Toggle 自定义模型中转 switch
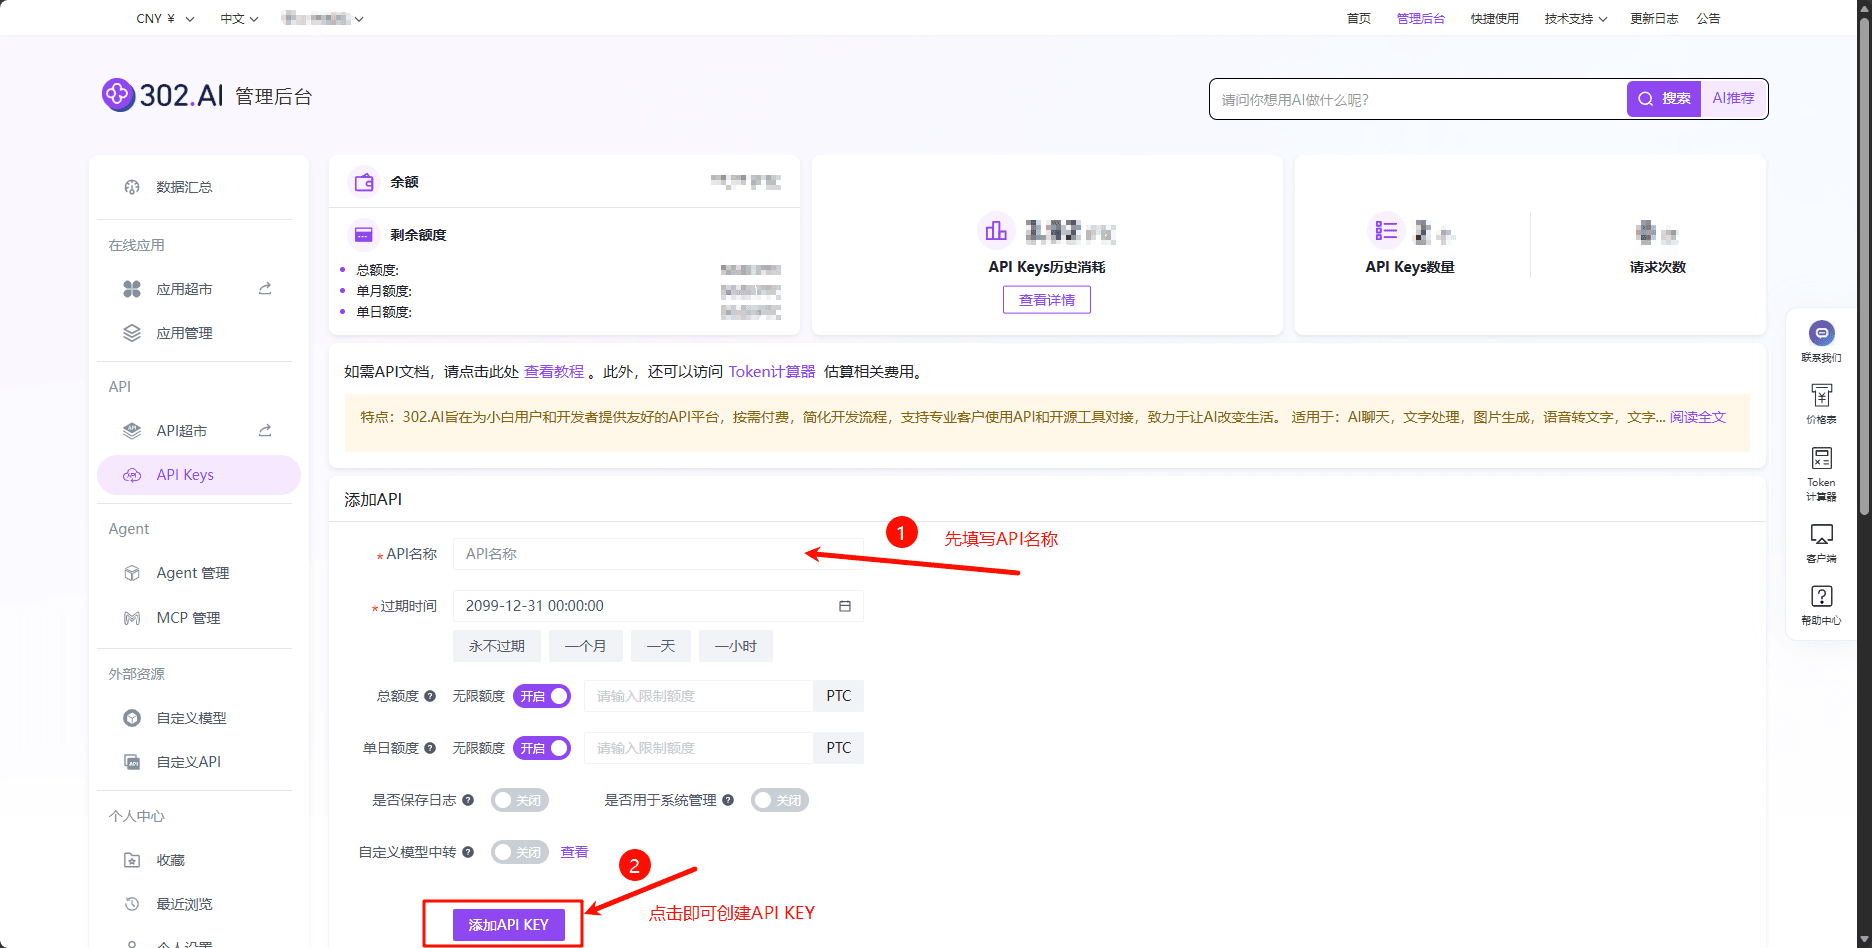1872x948 pixels. (520, 852)
